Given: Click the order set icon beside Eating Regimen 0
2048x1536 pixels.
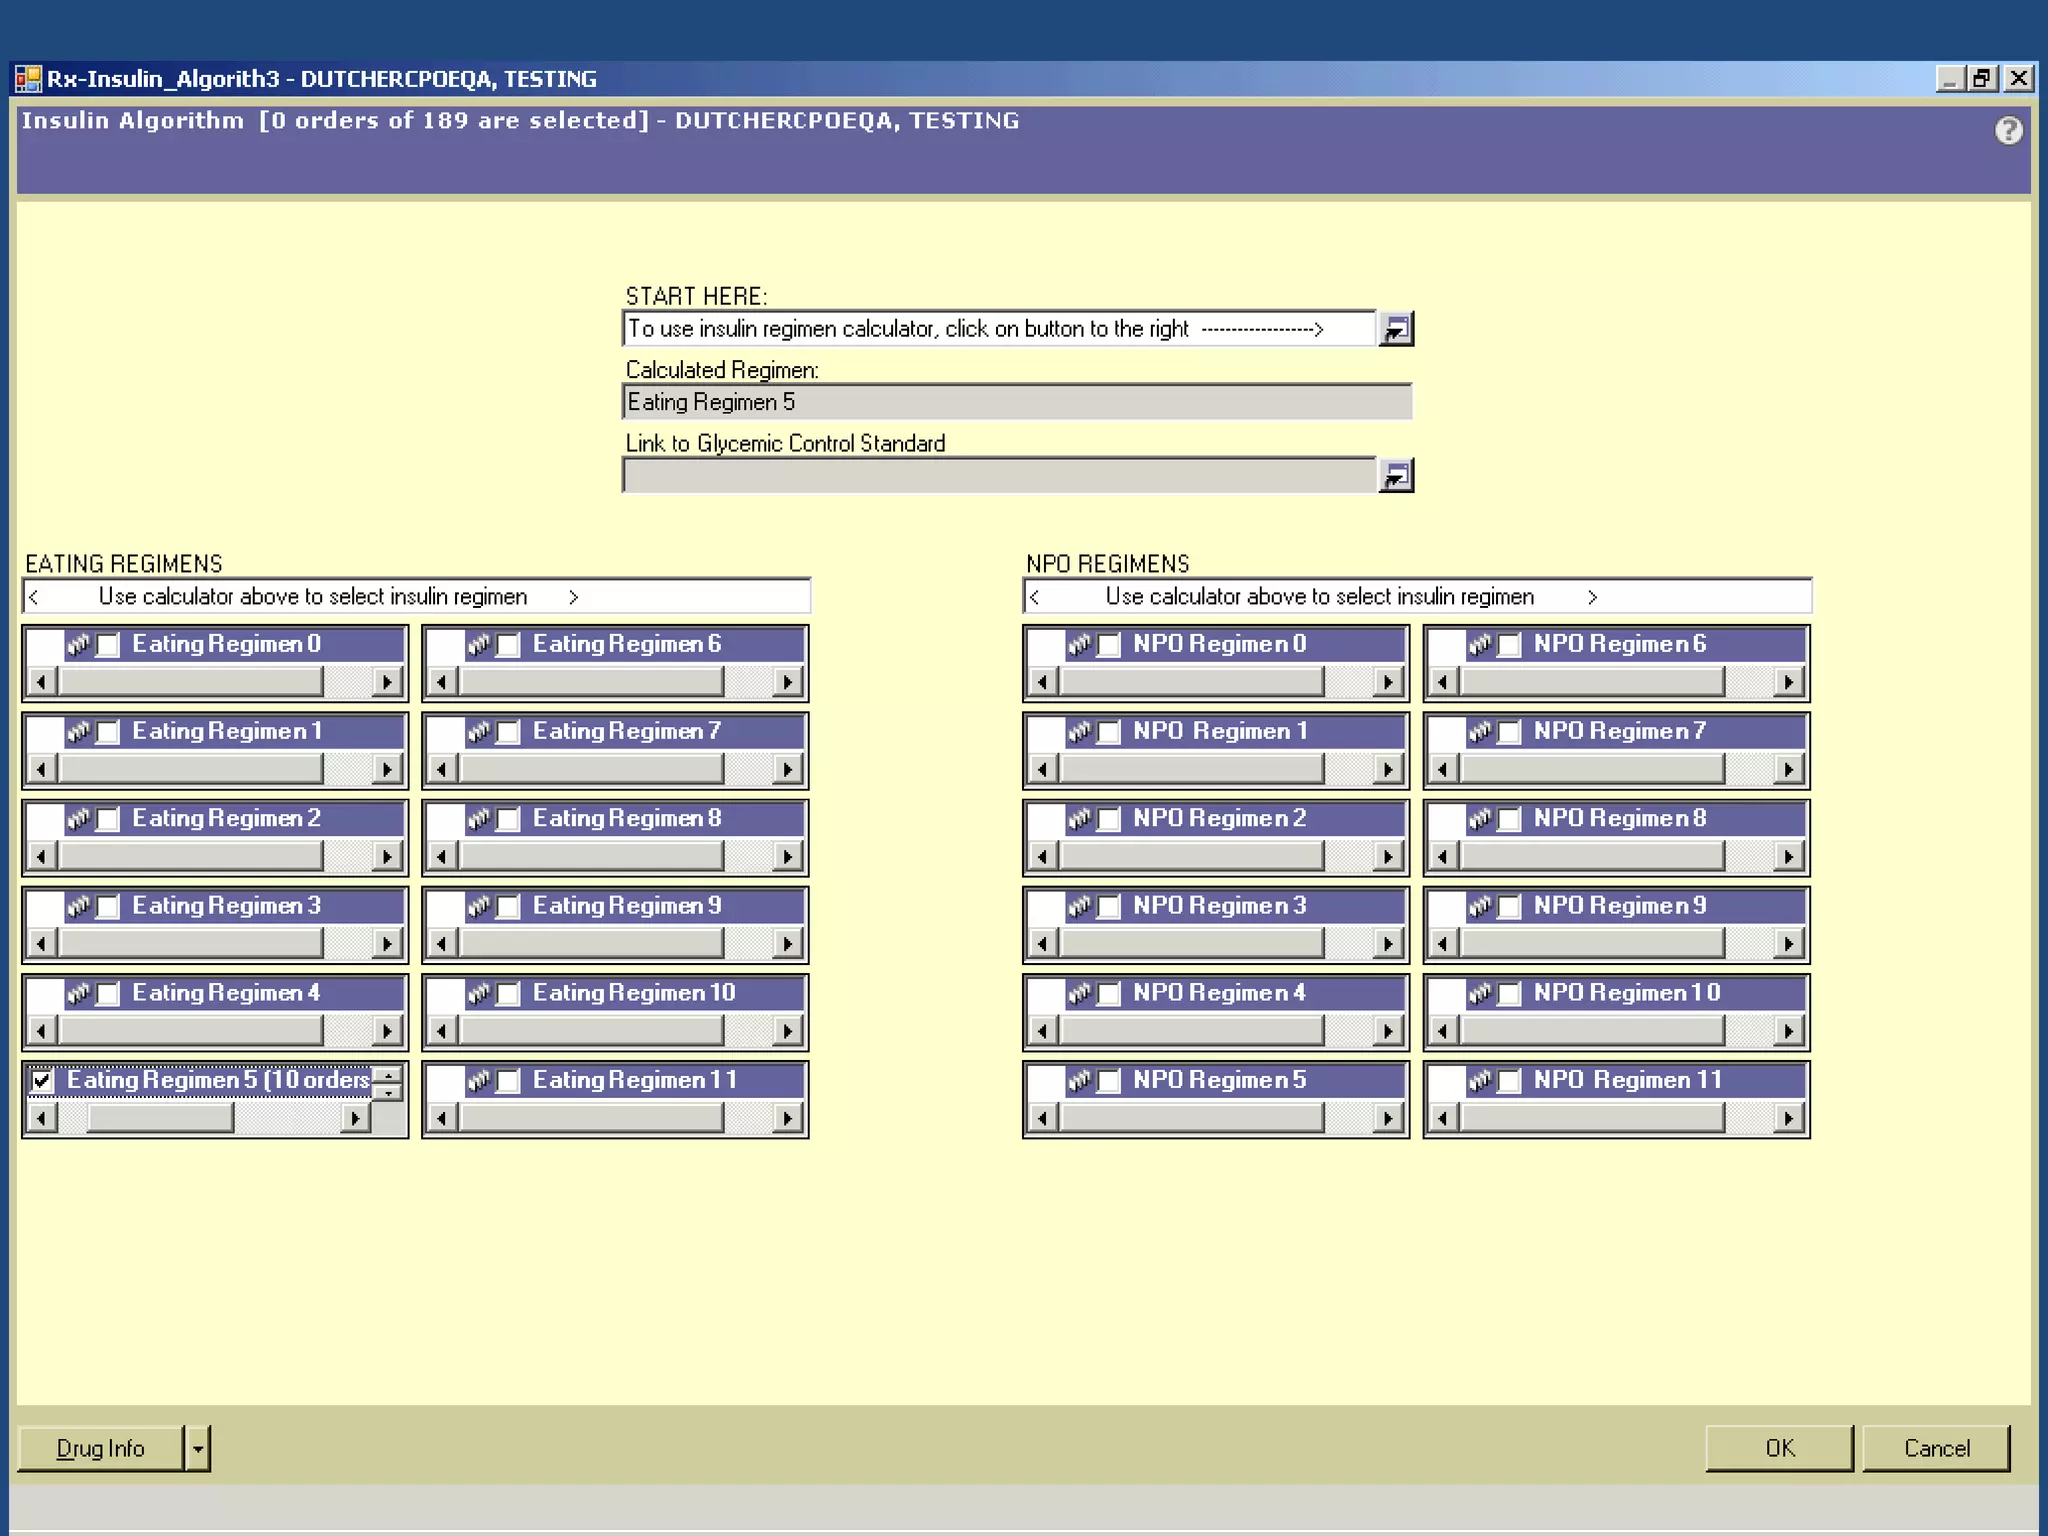Looking at the screenshot, I should 79,645.
